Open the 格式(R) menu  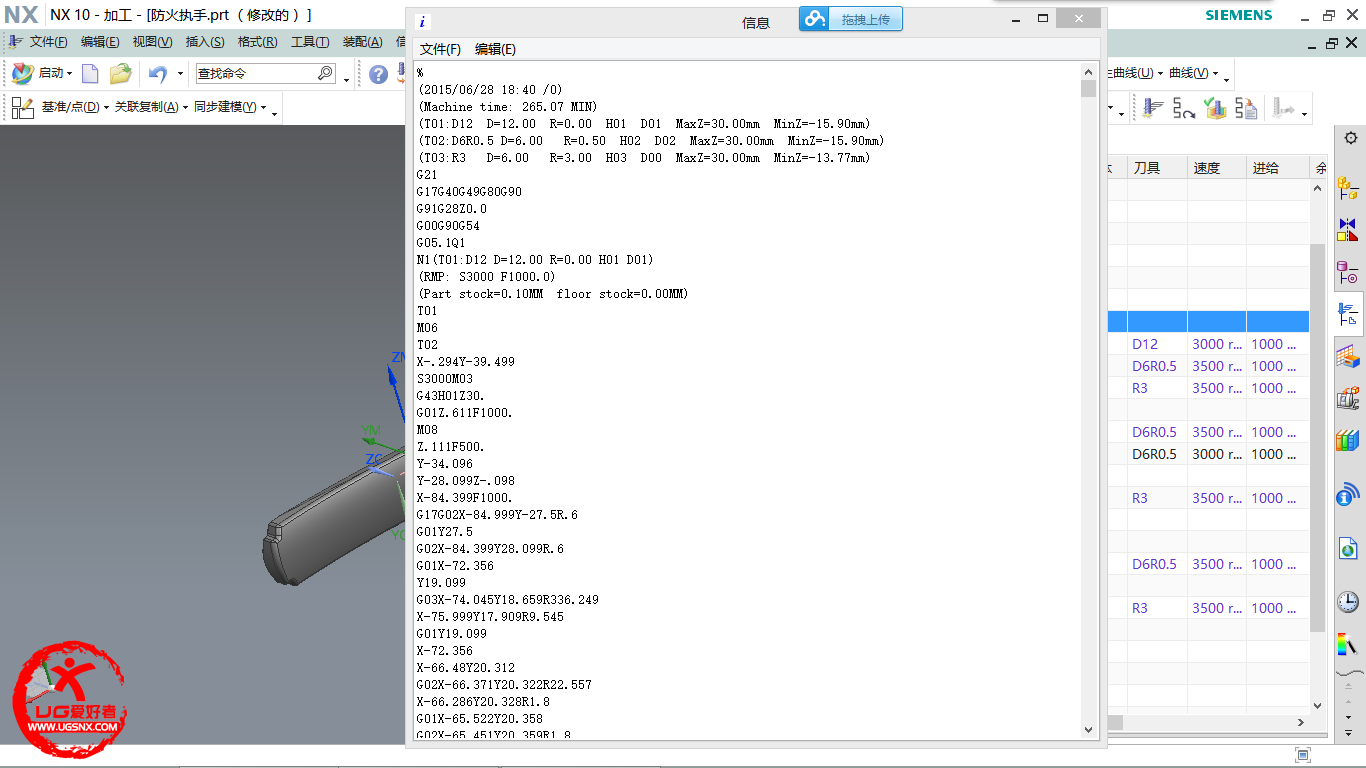click(257, 42)
